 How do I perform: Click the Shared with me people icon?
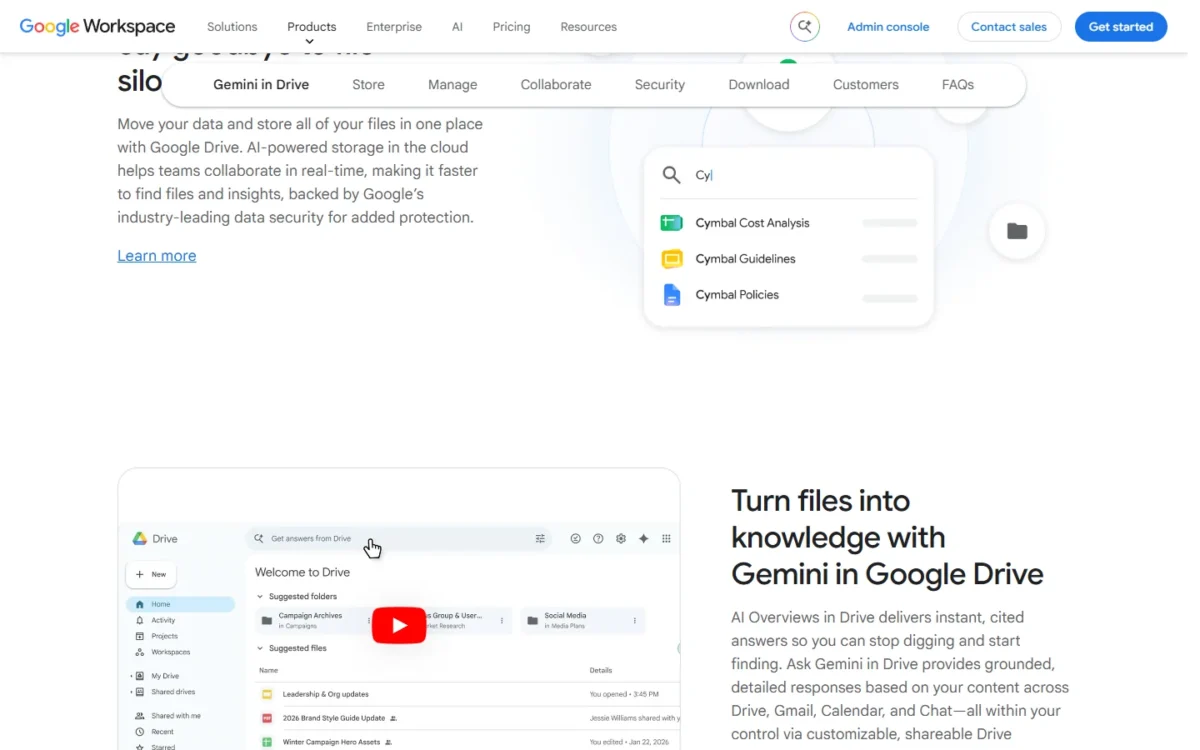pos(140,716)
